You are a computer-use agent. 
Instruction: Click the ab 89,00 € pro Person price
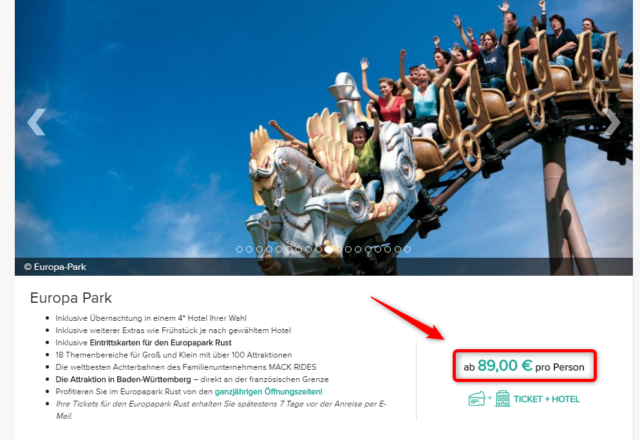pyautogui.click(x=524, y=366)
